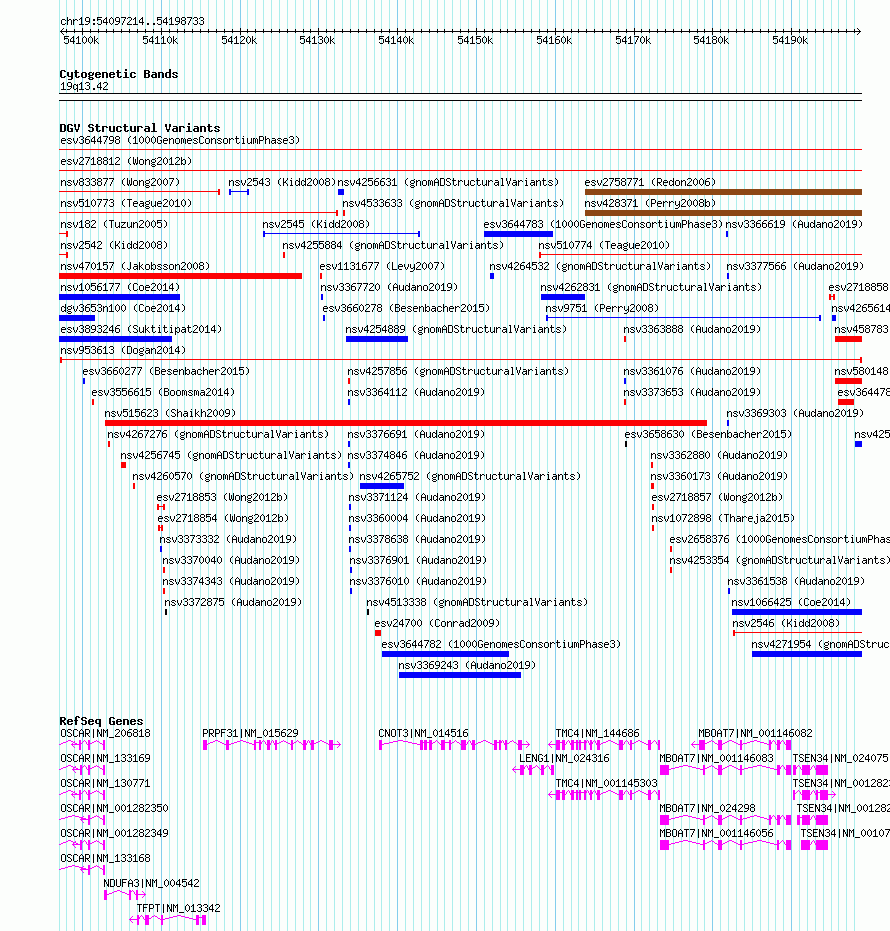
Task: Click nsv3373332 (Audano2019) label
Action: [228, 540]
